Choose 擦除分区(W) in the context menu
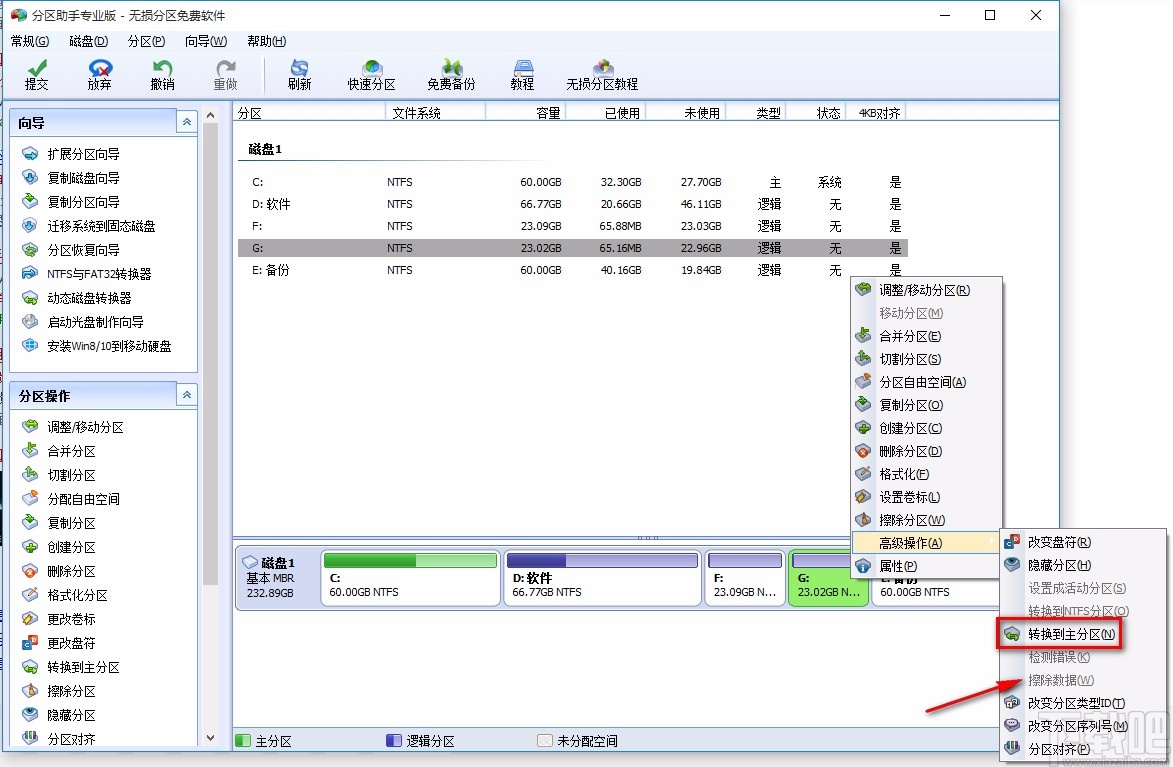 pos(926,520)
